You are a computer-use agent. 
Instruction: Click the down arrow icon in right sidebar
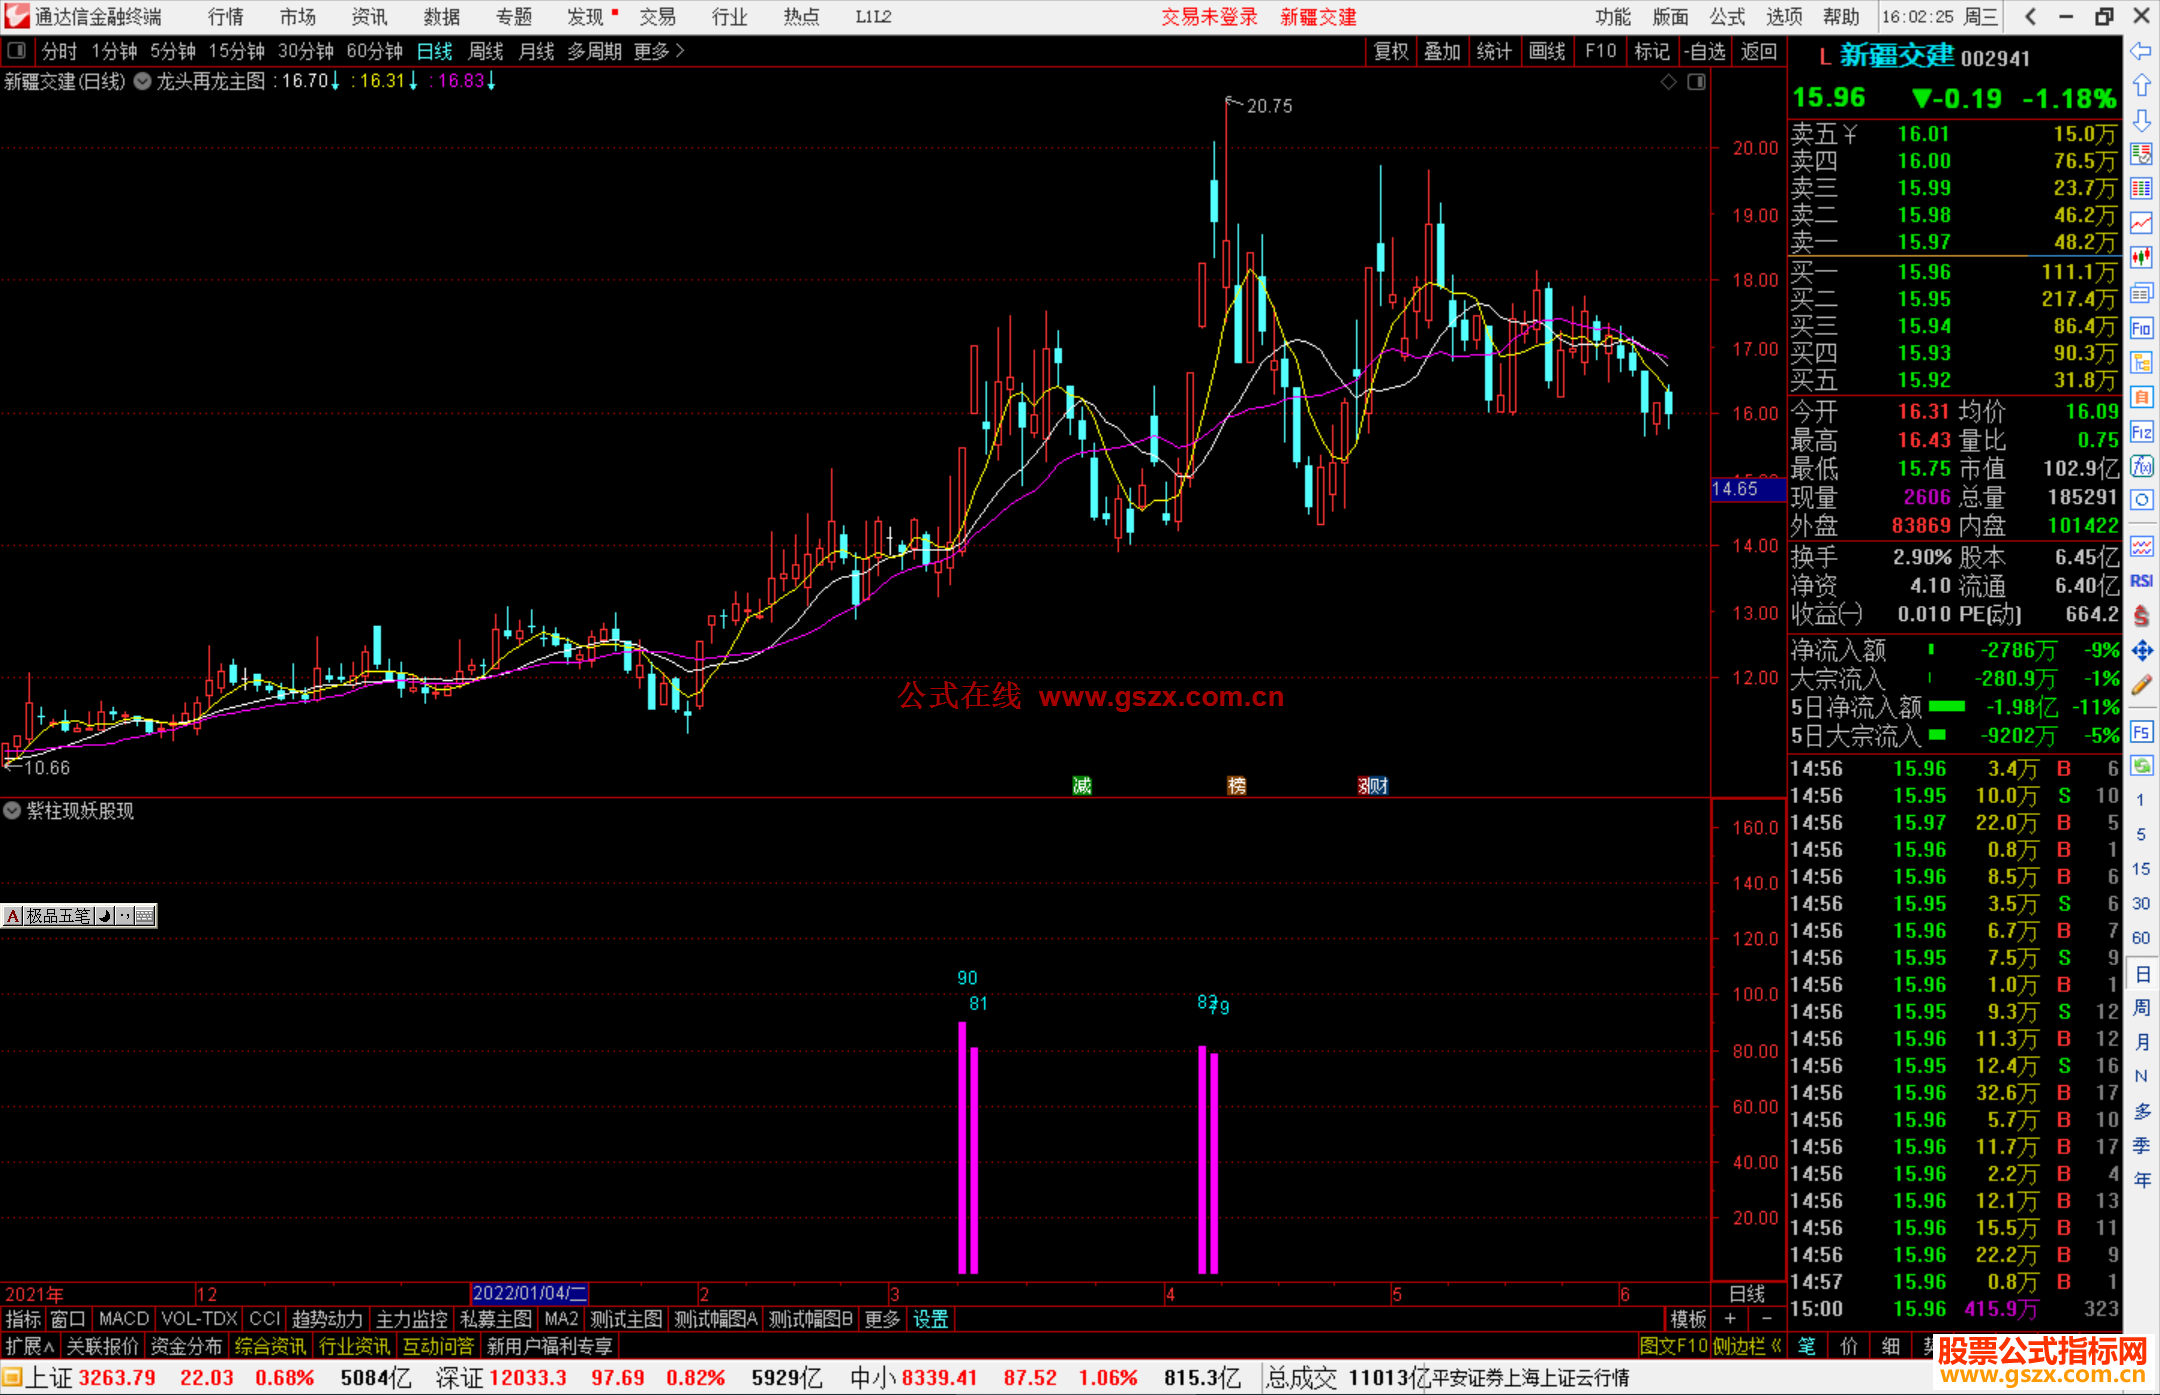pyautogui.click(x=2141, y=120)
